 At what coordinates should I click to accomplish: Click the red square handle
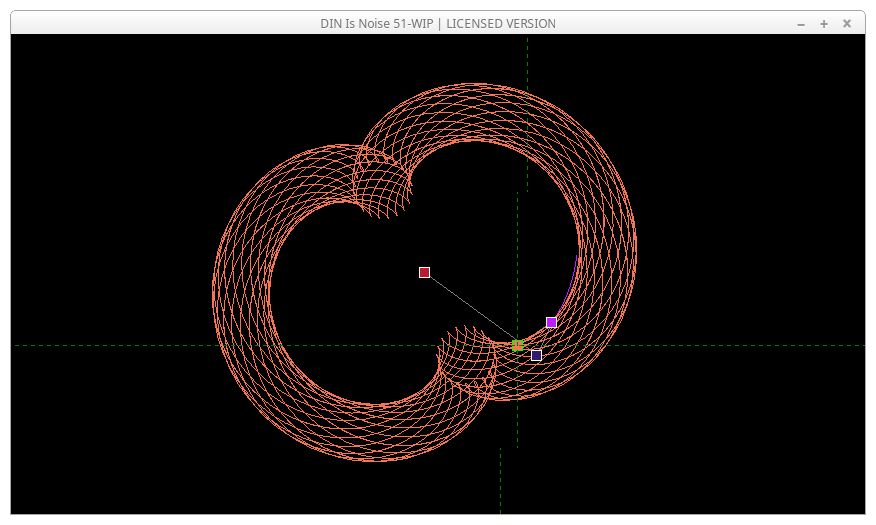[424, 272]
